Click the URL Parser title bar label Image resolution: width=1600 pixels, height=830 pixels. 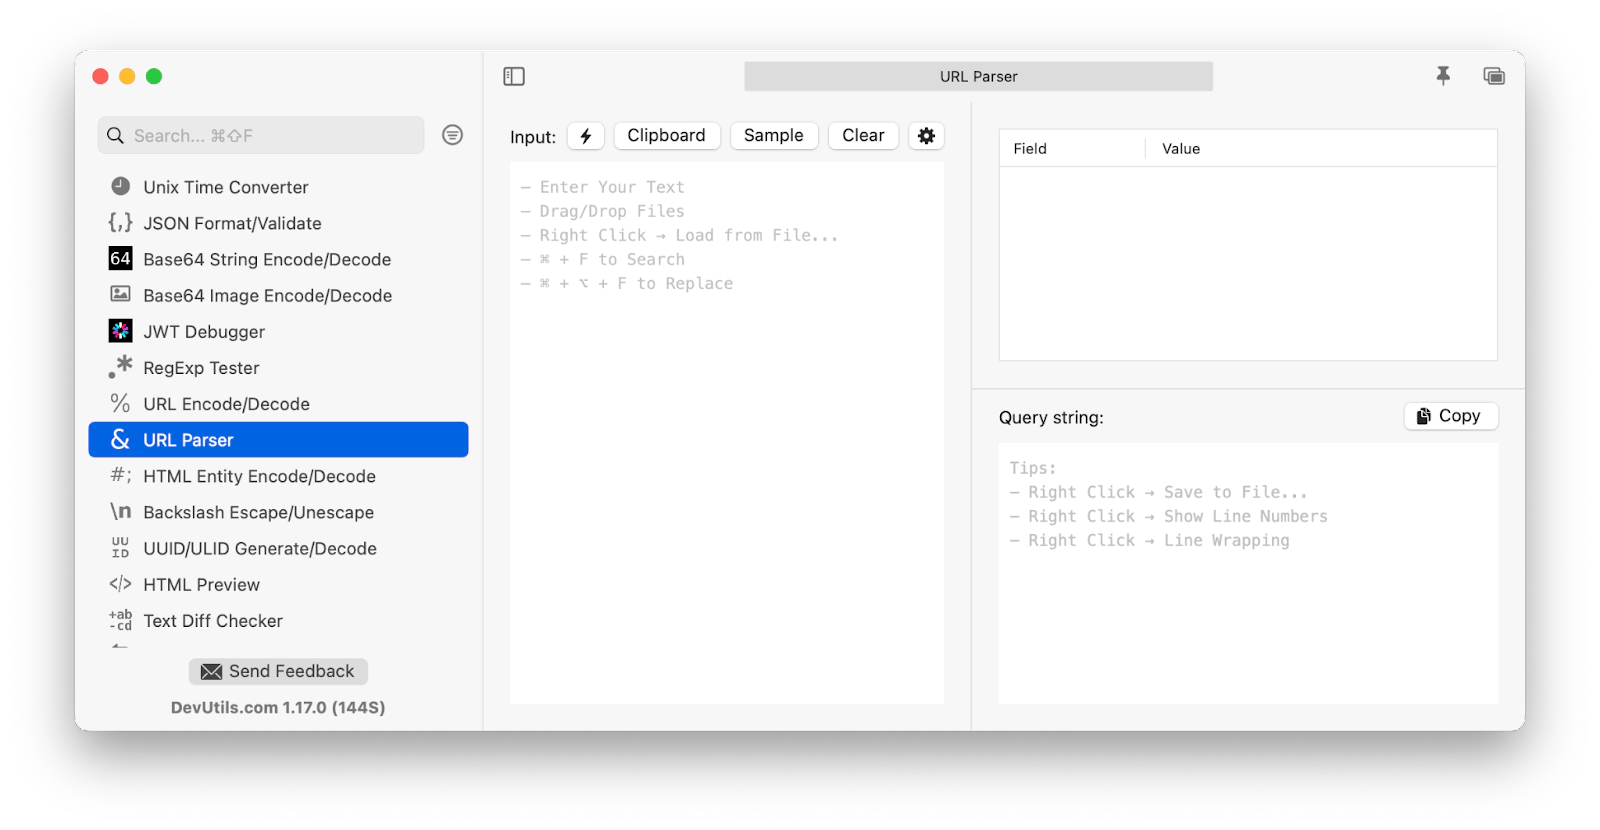[978, 76]
